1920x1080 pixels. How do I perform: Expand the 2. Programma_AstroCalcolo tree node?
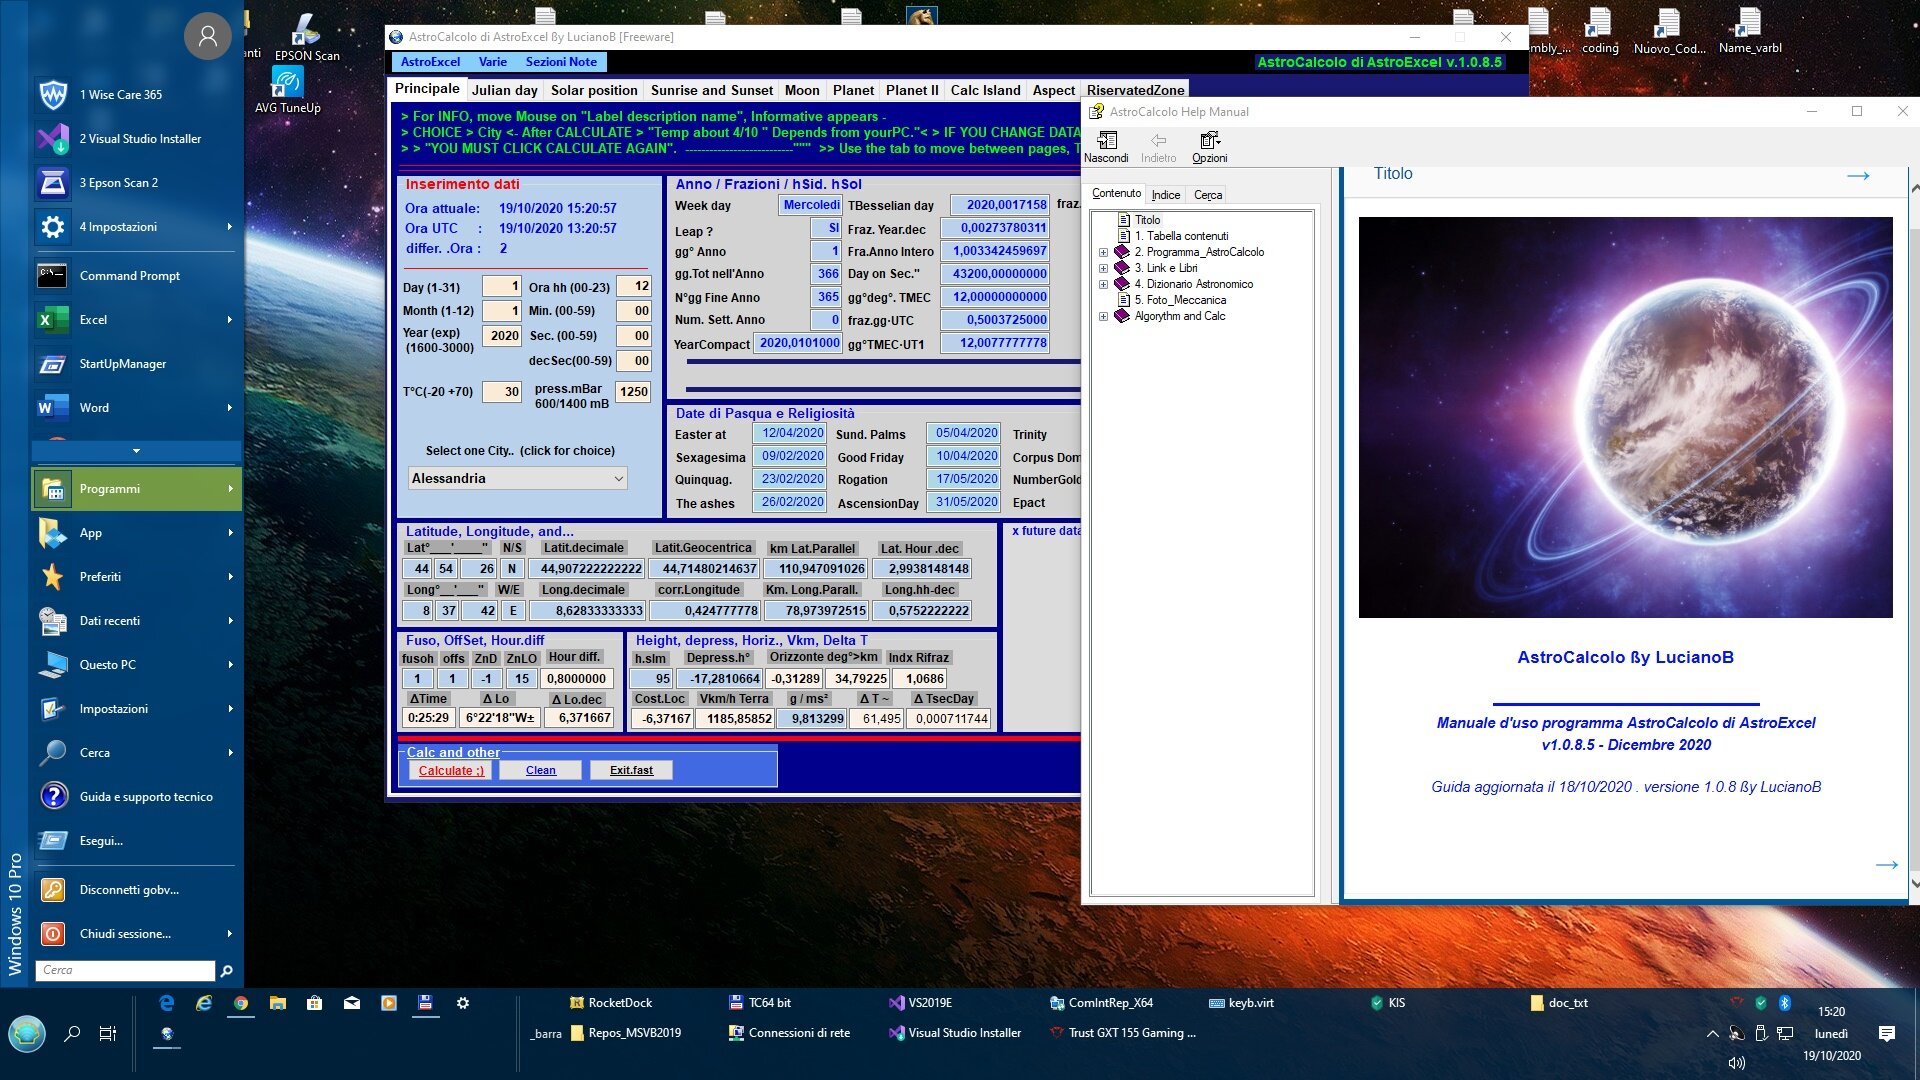pyautogui.click(x=1103, y=252)
